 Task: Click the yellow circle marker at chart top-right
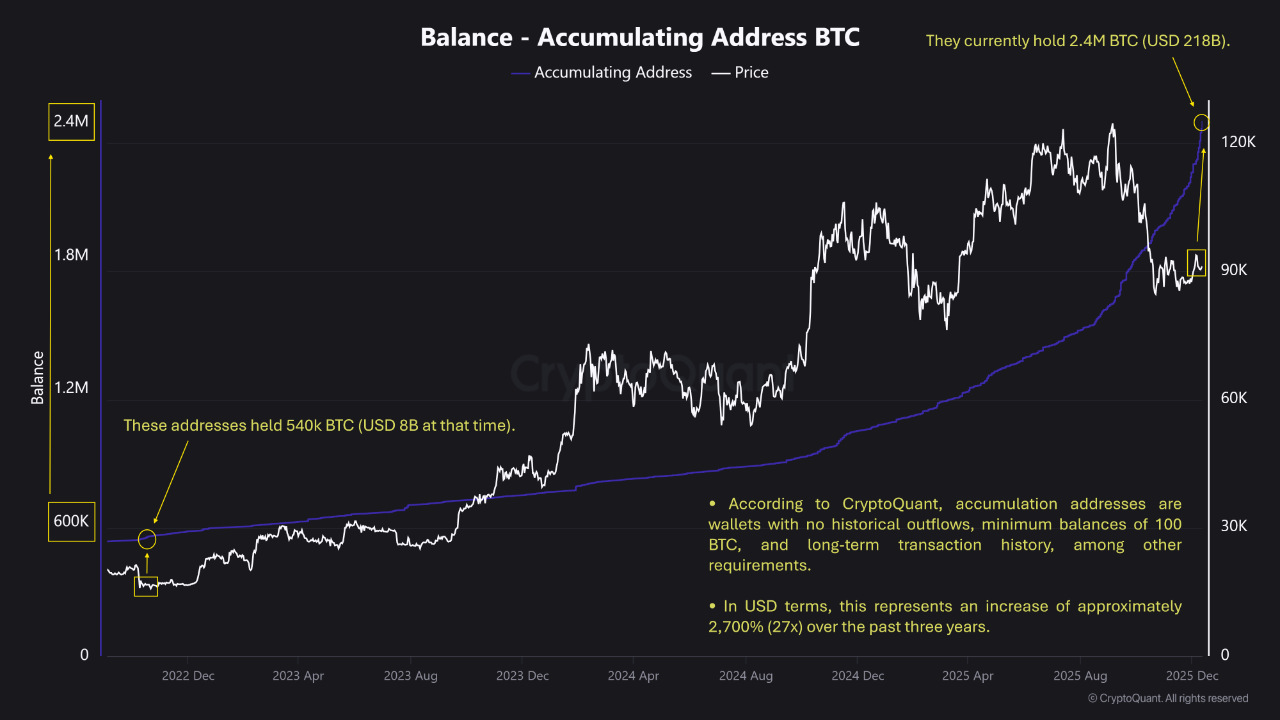coord(1201,122)
